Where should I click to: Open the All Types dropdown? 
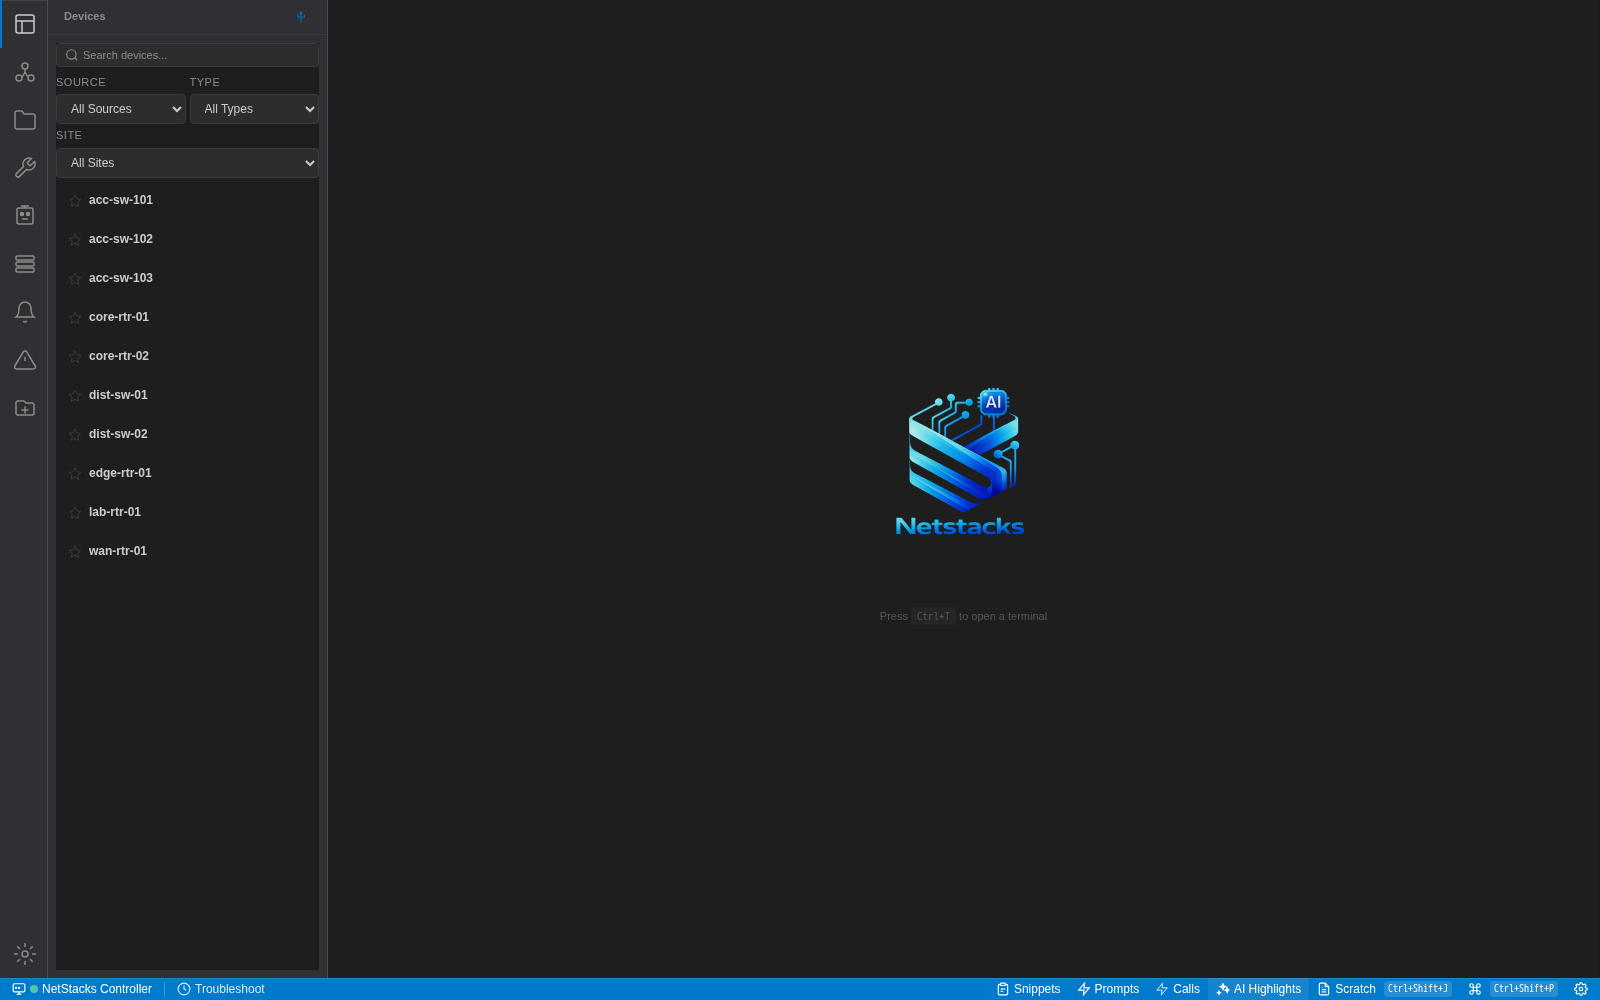(x=254, y=109)
